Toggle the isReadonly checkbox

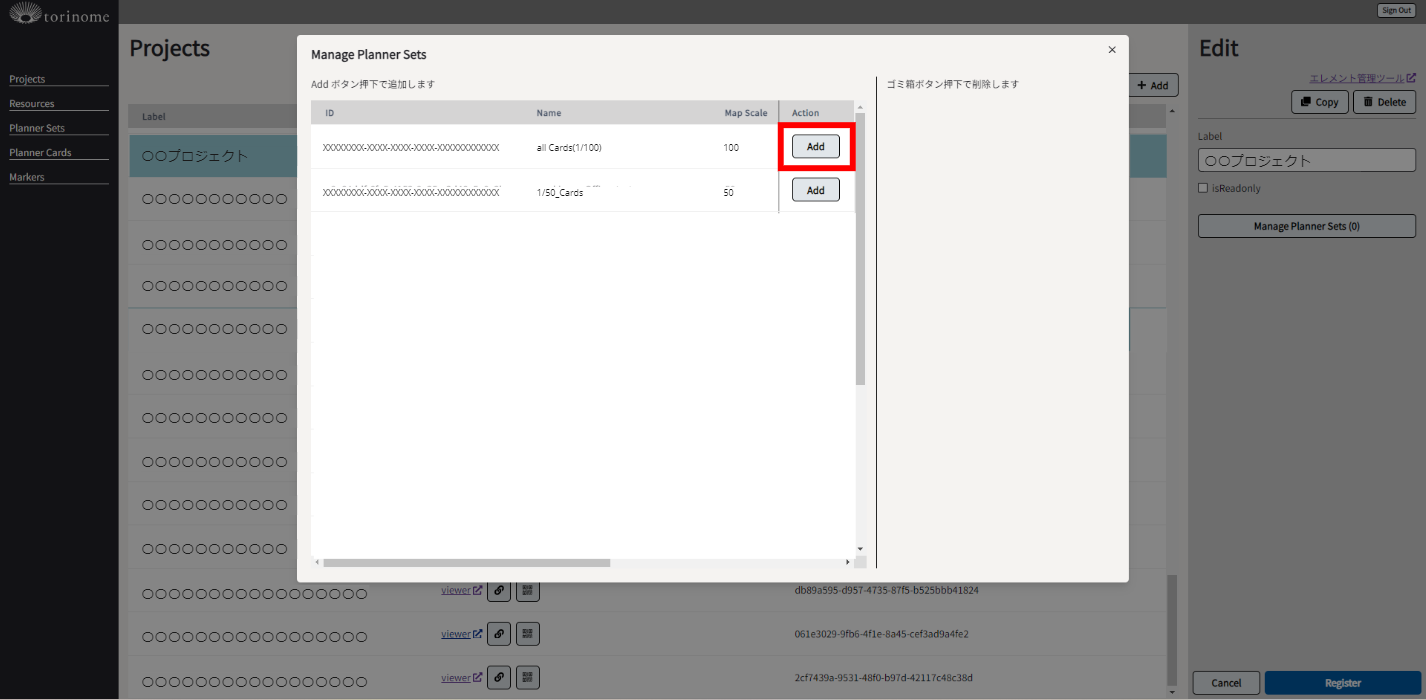click(x=1204, y=188)
